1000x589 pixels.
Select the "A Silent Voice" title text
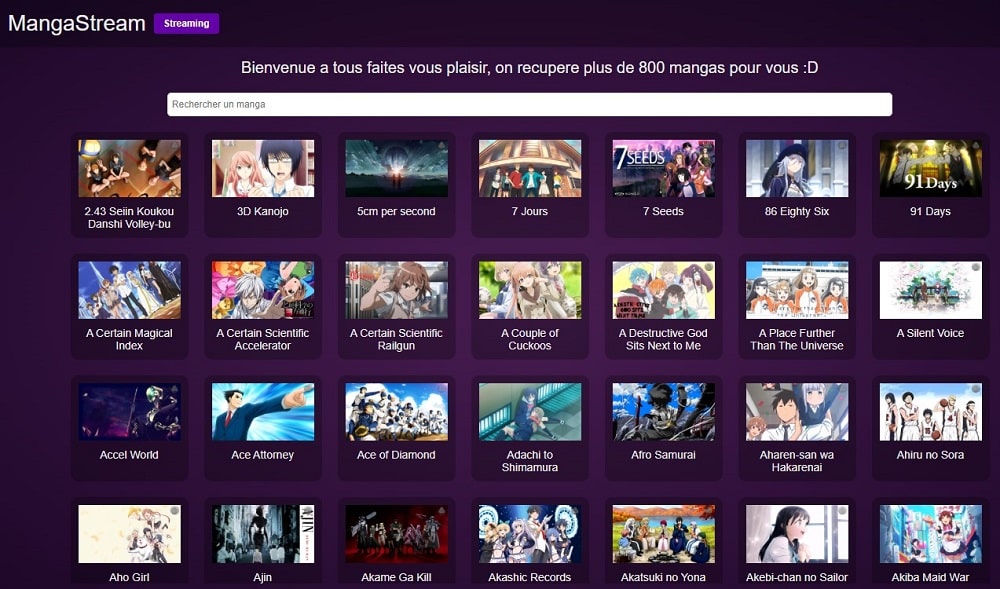930,333
